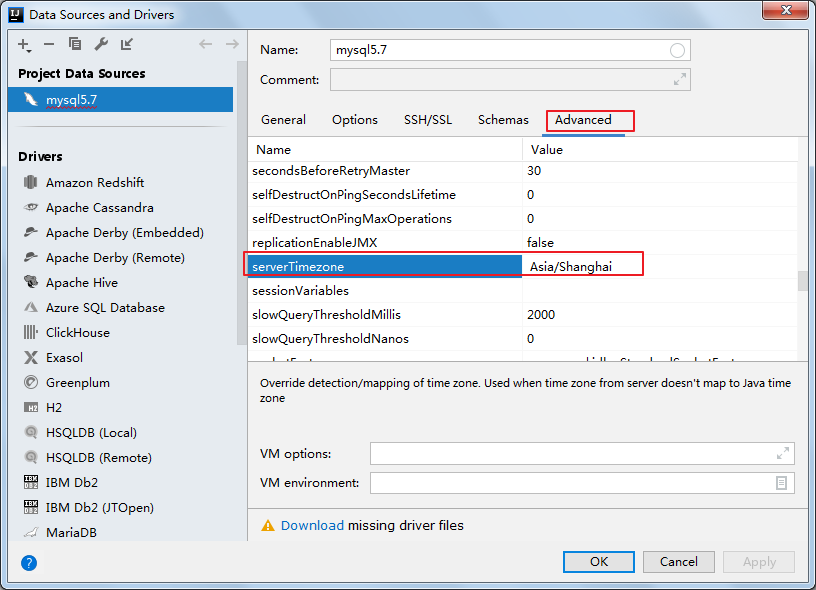
Task: Select the serverTimezone property row
Action: click(x=522, y=266)
